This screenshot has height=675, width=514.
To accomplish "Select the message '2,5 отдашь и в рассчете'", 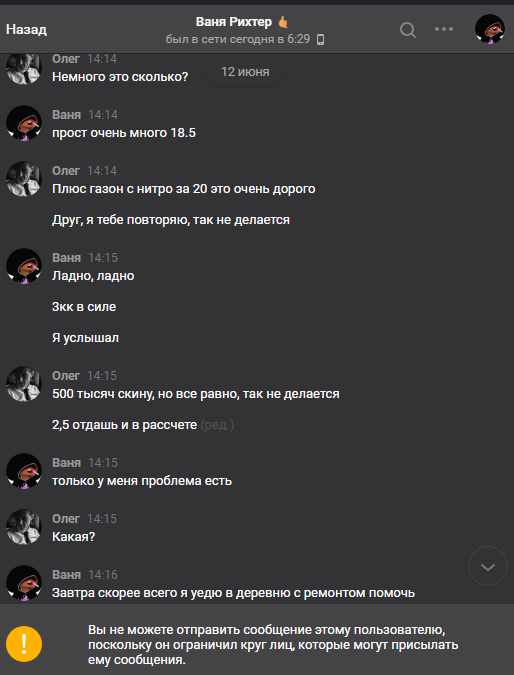I will click(x=124, y=425).
